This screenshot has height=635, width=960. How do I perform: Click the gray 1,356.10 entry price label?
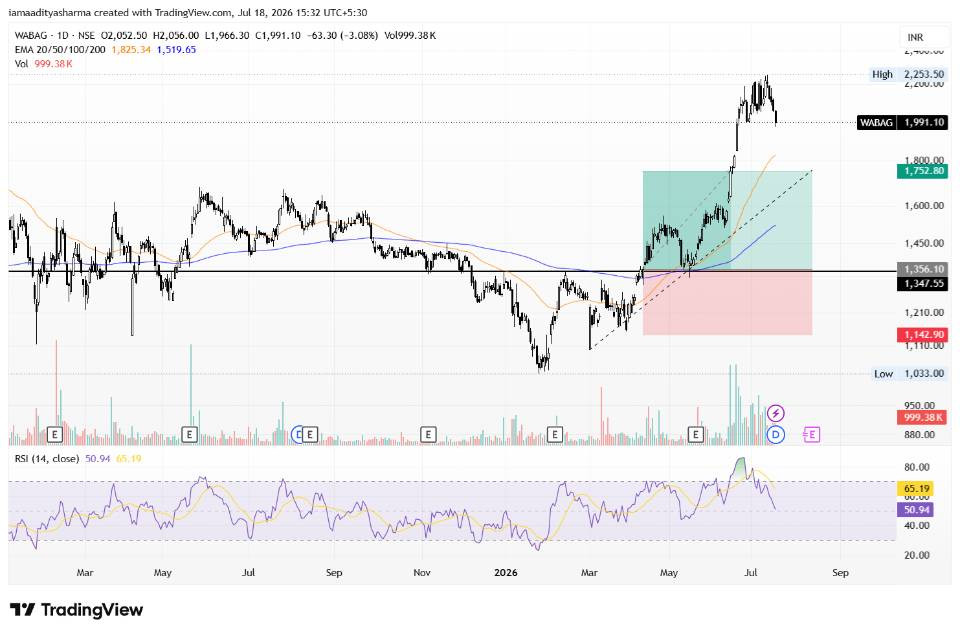pyautogui.click(x=923, y=269)
